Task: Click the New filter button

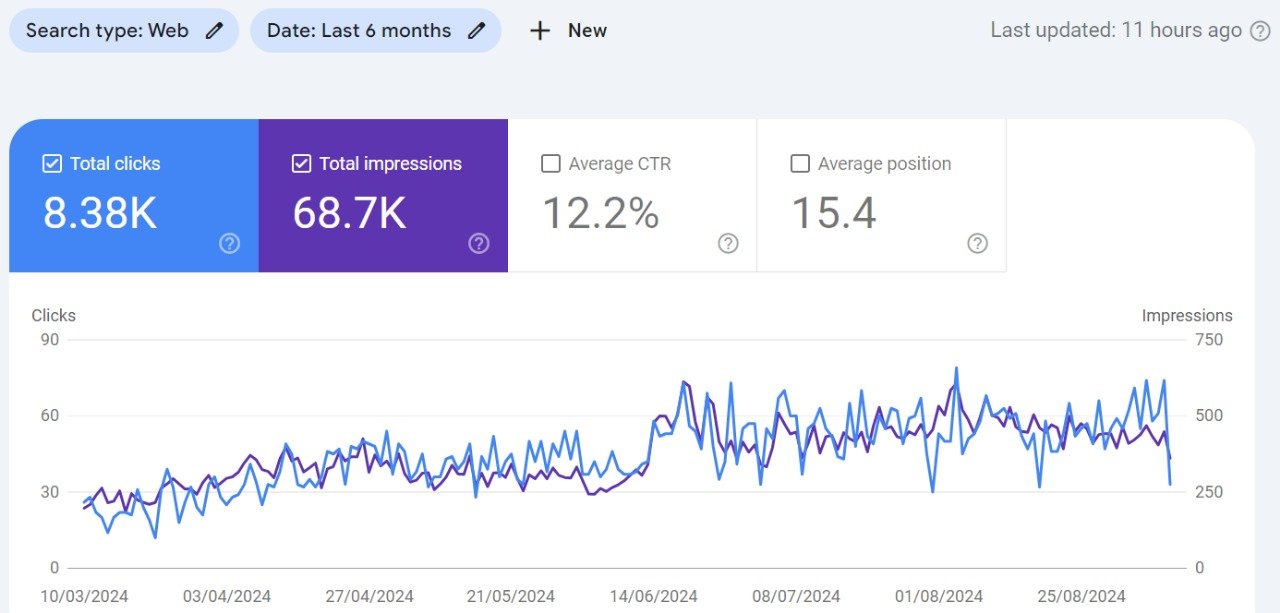Action: [568, 31]
